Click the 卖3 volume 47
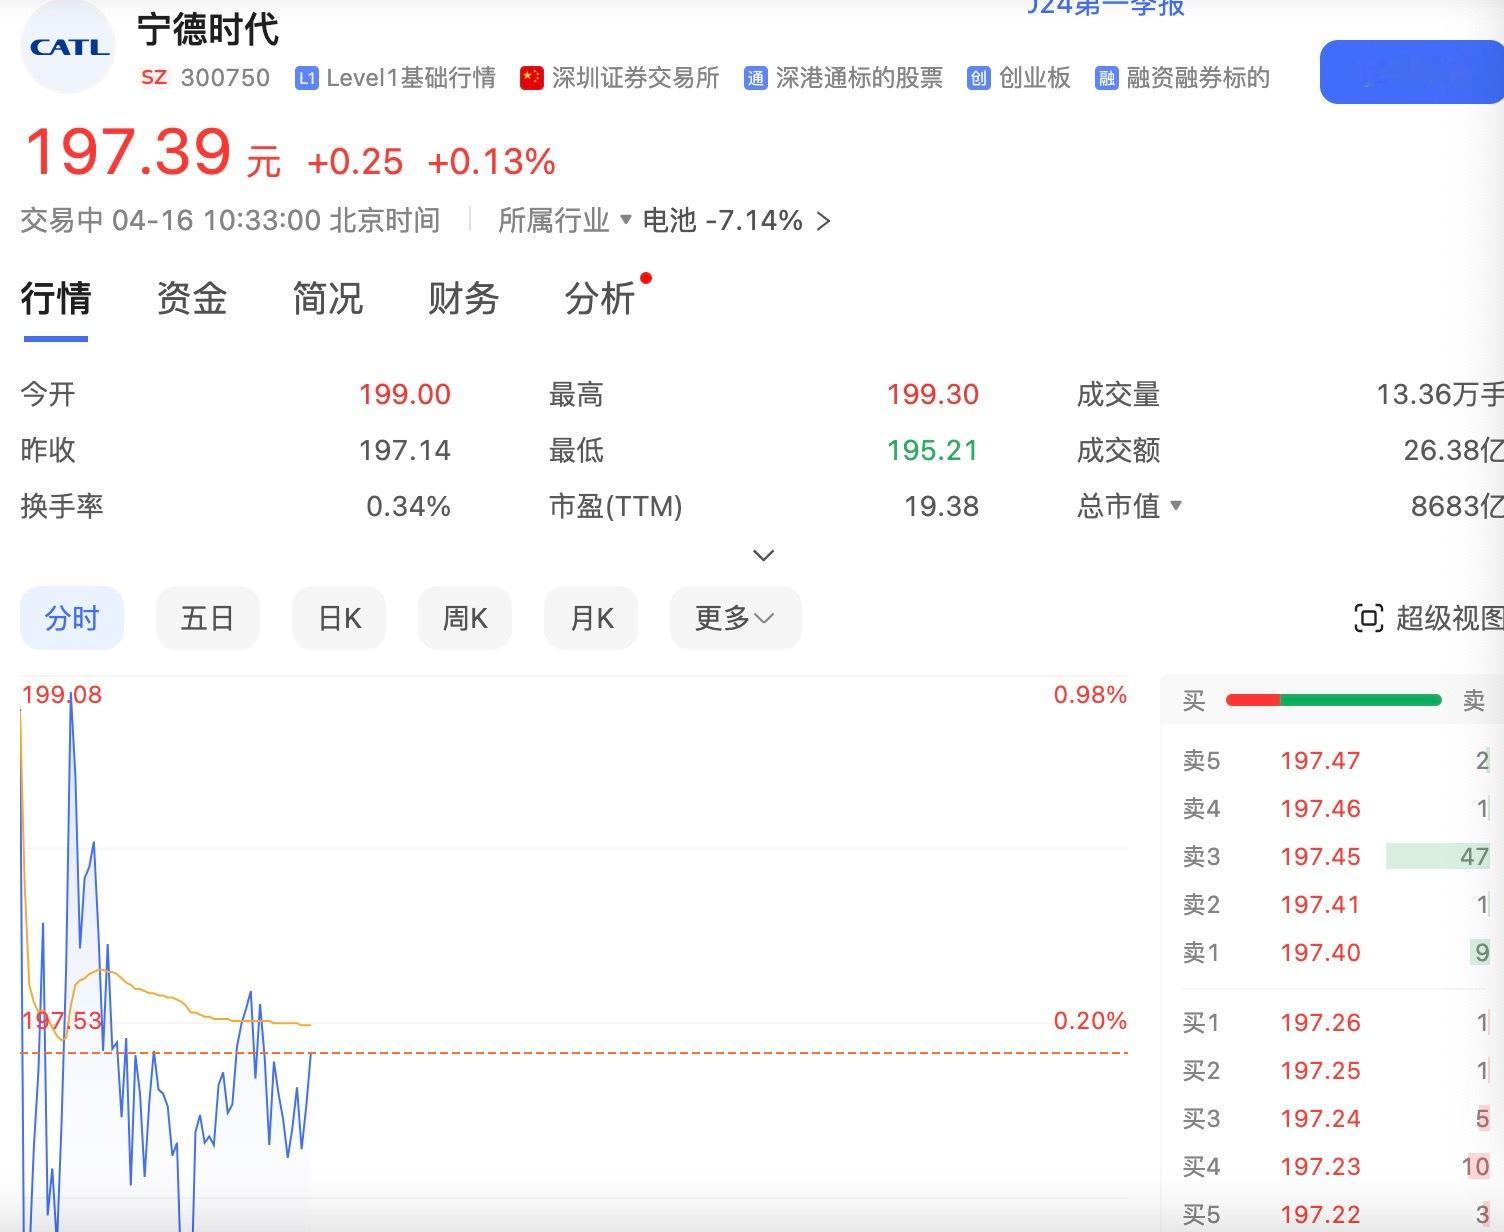 [x=1474, y=856]
